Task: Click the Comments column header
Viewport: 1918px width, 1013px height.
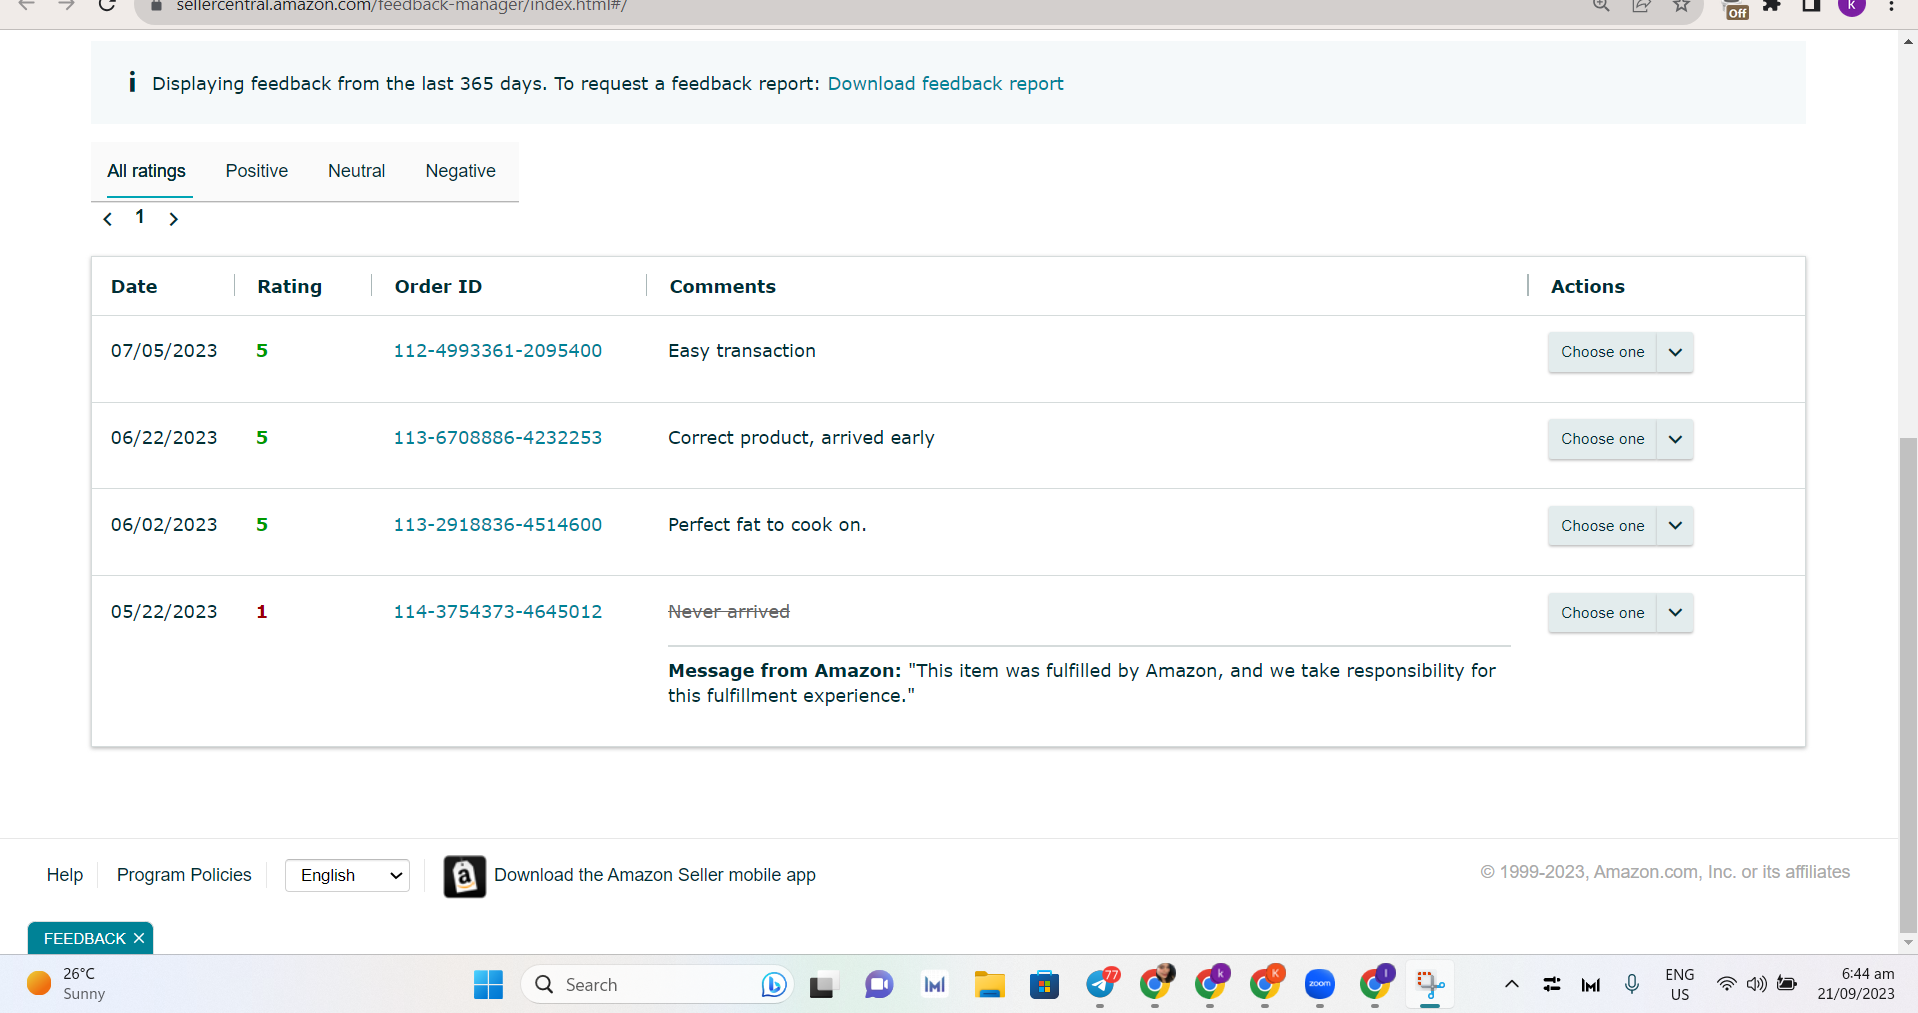Action: coord(723,287)
